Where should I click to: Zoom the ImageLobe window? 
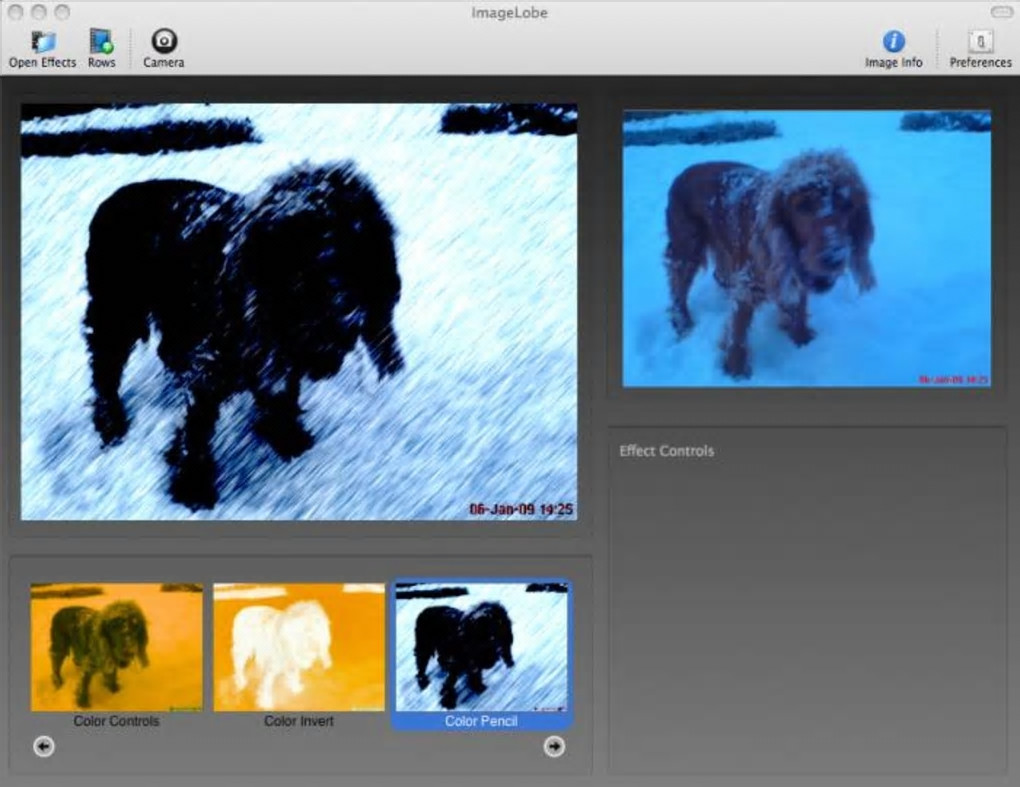tap(62, 12)
